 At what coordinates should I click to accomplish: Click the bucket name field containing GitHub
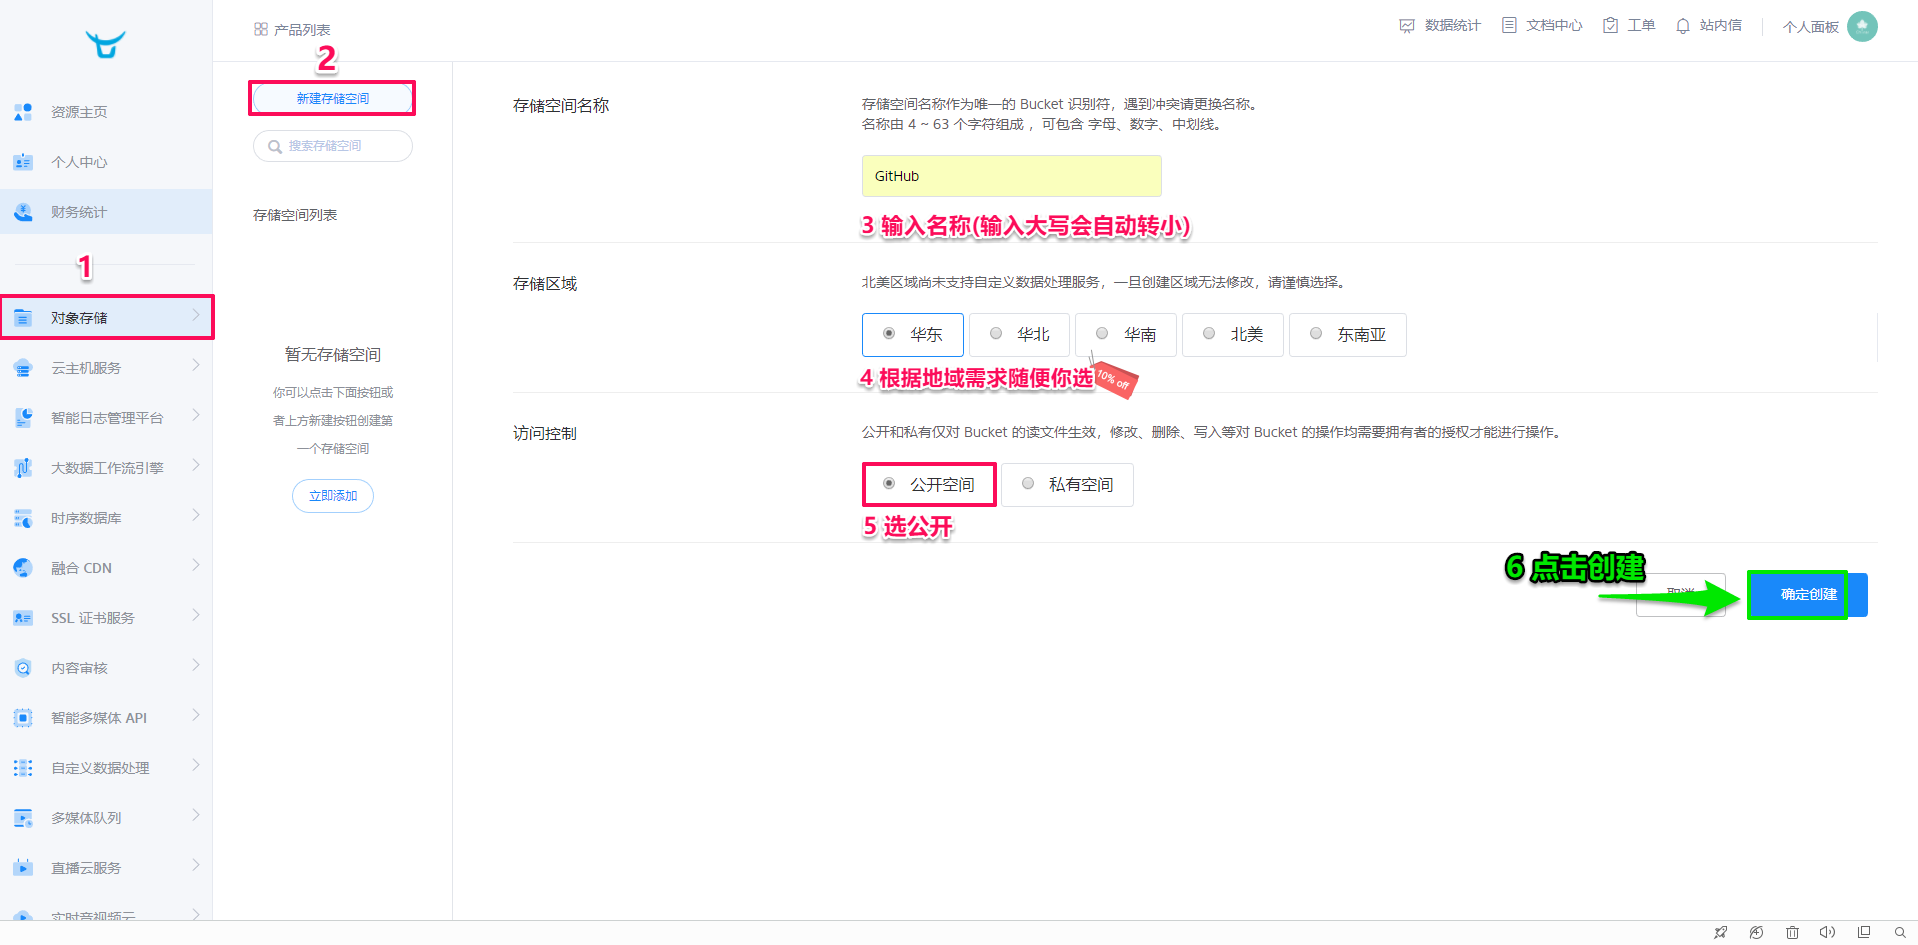pyautogui.click(x=1012, y=176)
